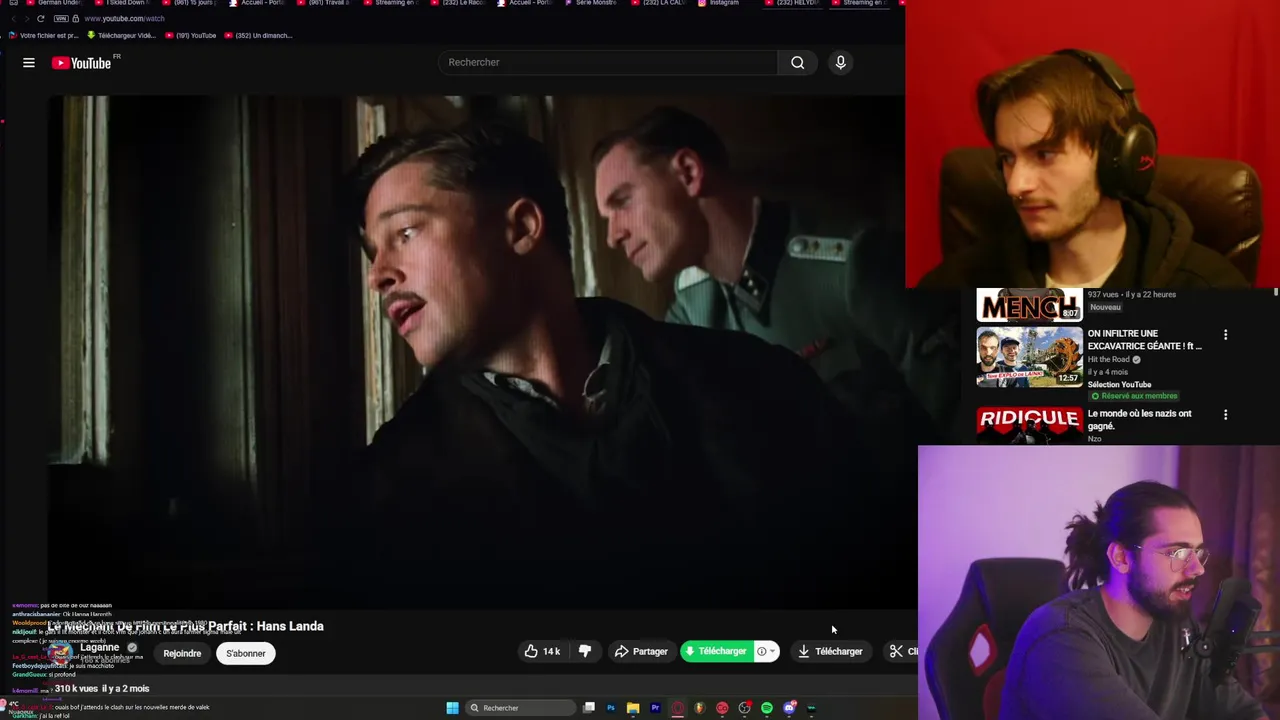Click the www.youtube.com/watch address bar
The width and height of the screenshot is (1280, 720).
point(124,18)
